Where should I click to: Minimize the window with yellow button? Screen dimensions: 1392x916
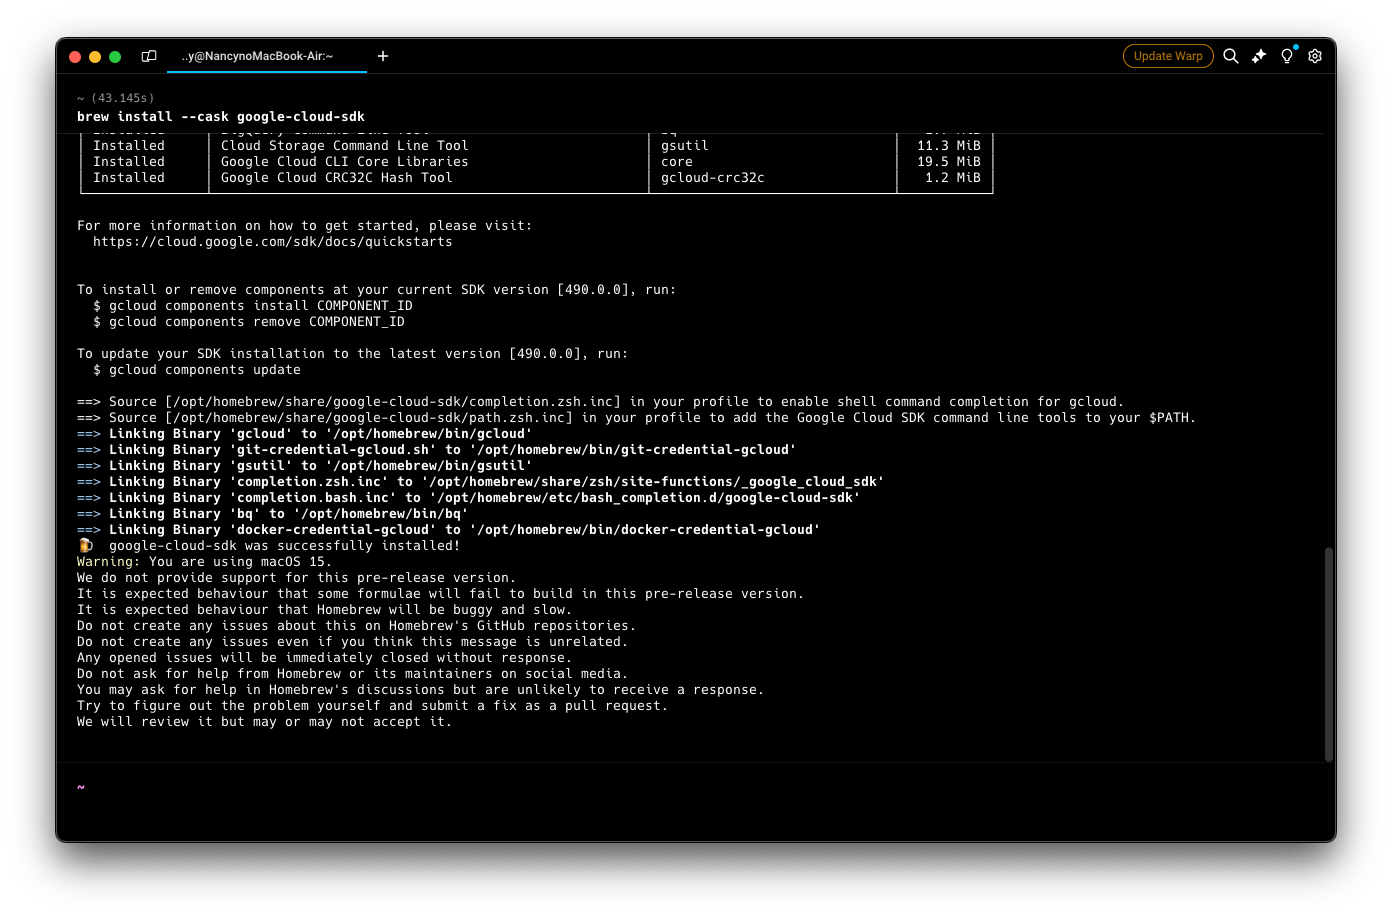coord(95,57)
